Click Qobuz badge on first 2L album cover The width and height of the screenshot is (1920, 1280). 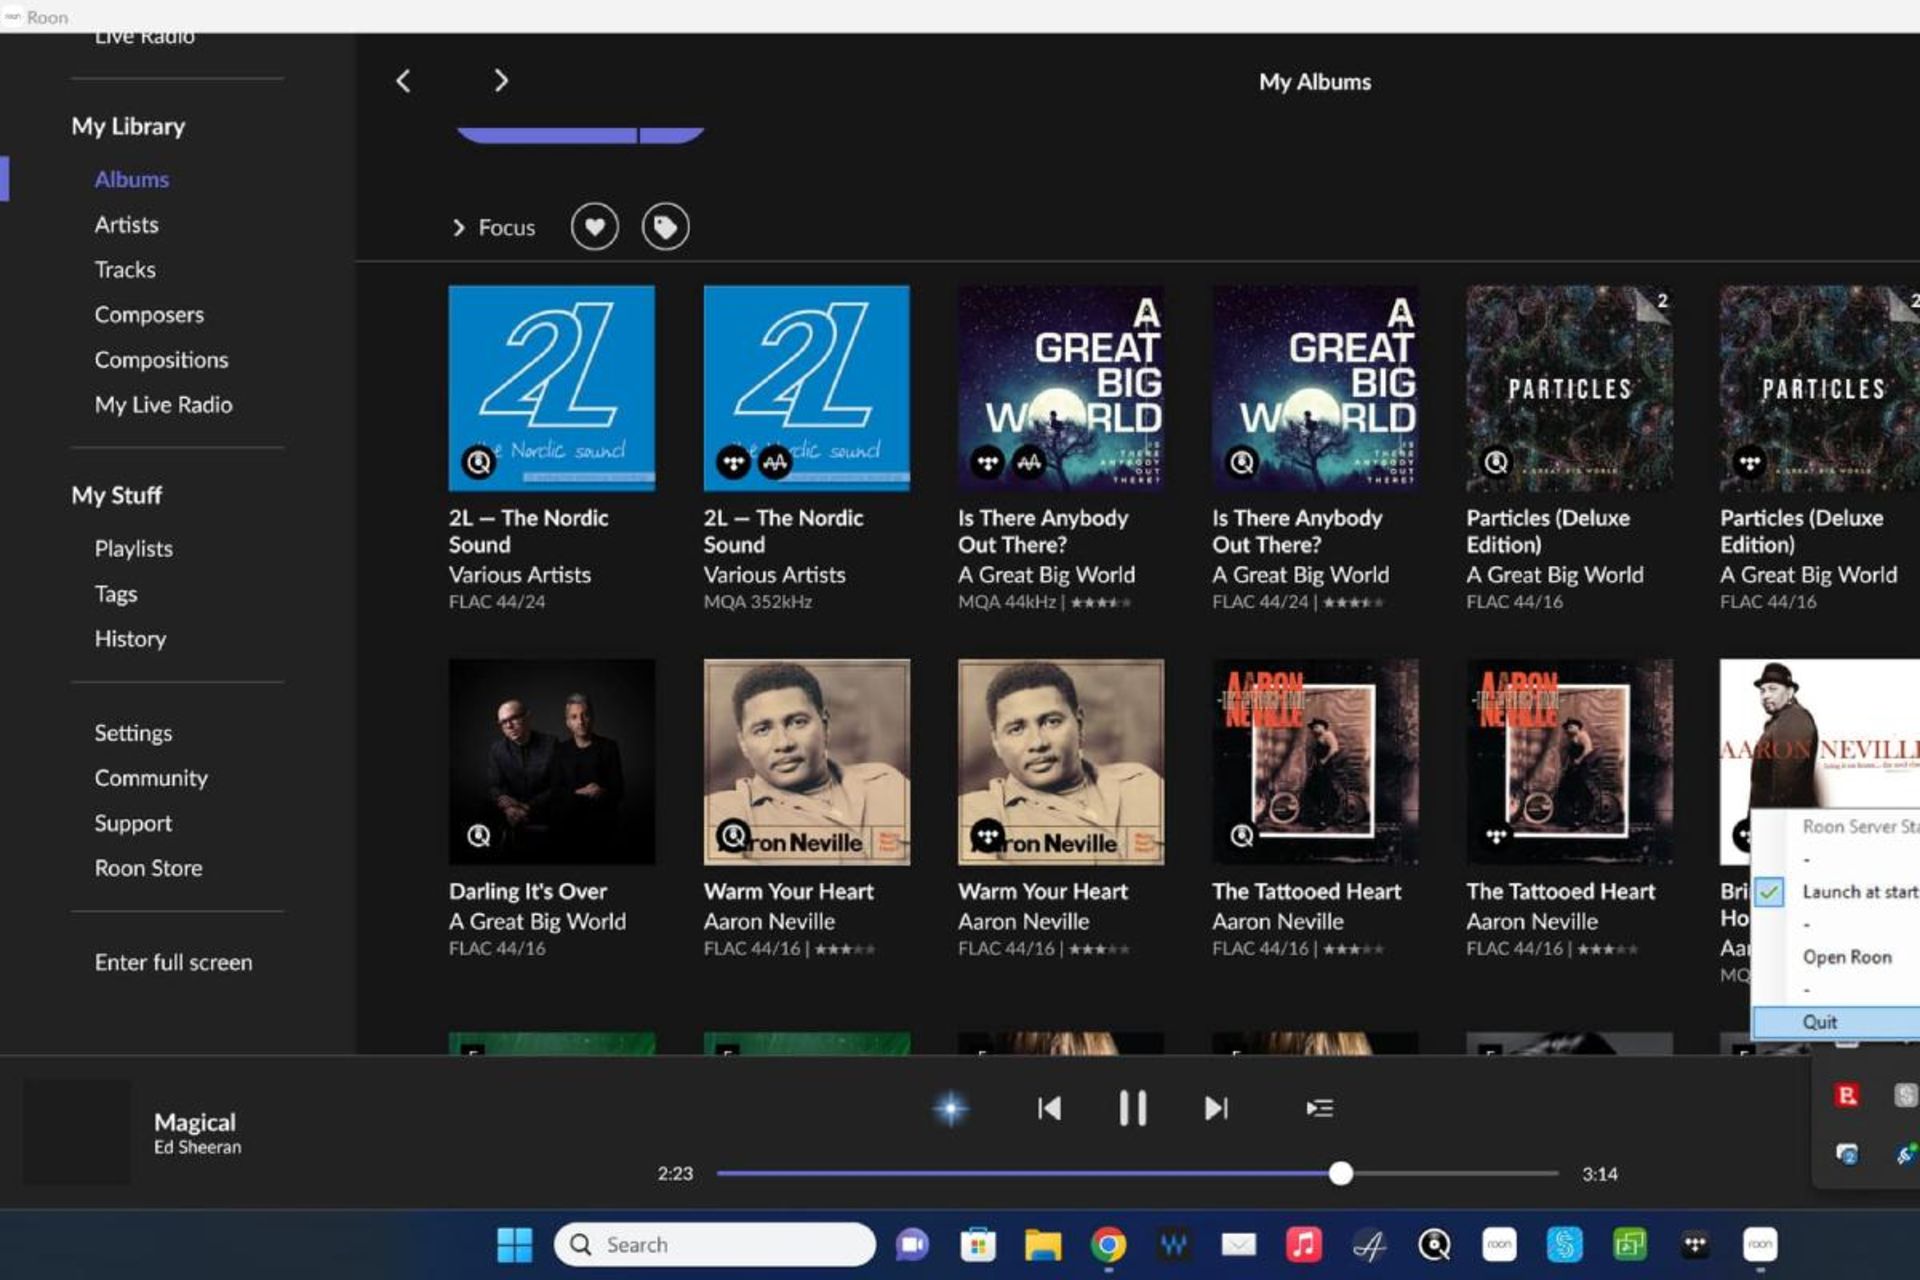click(479, 462)
